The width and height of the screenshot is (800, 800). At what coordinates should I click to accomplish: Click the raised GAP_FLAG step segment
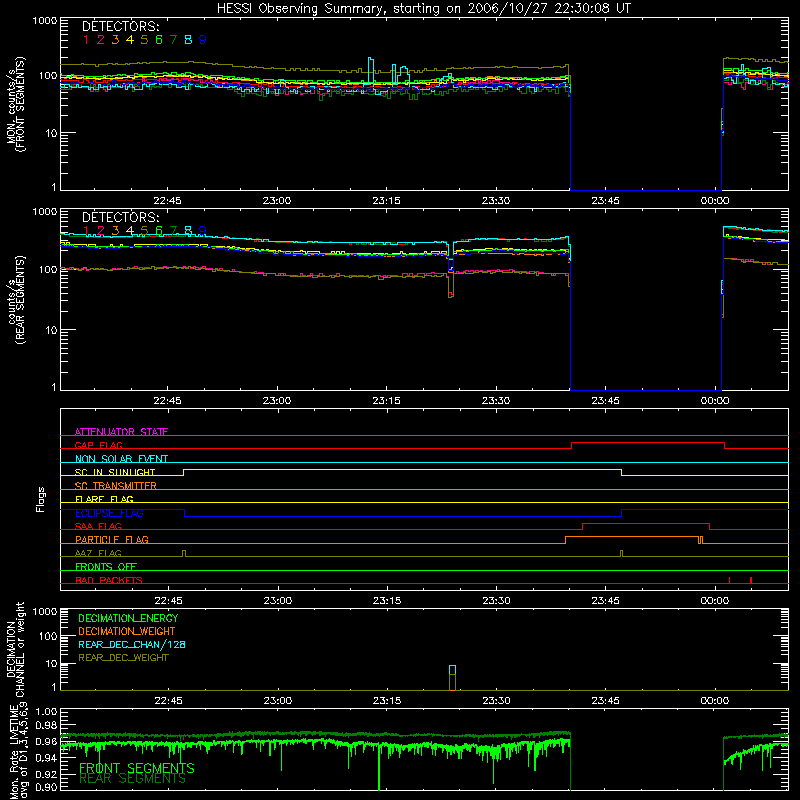pos(648,443)
